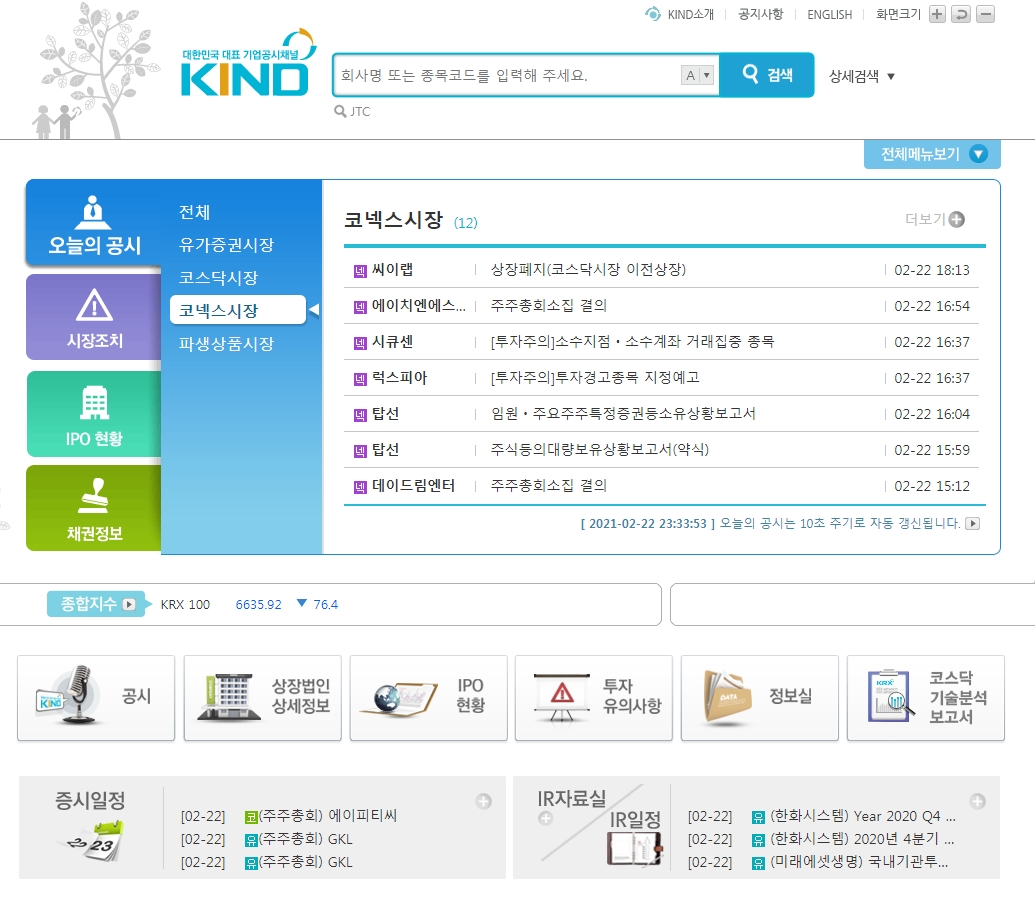1035x897 pixels.
Task: Click the IR section more plus icon
Action: click(978, 801)
